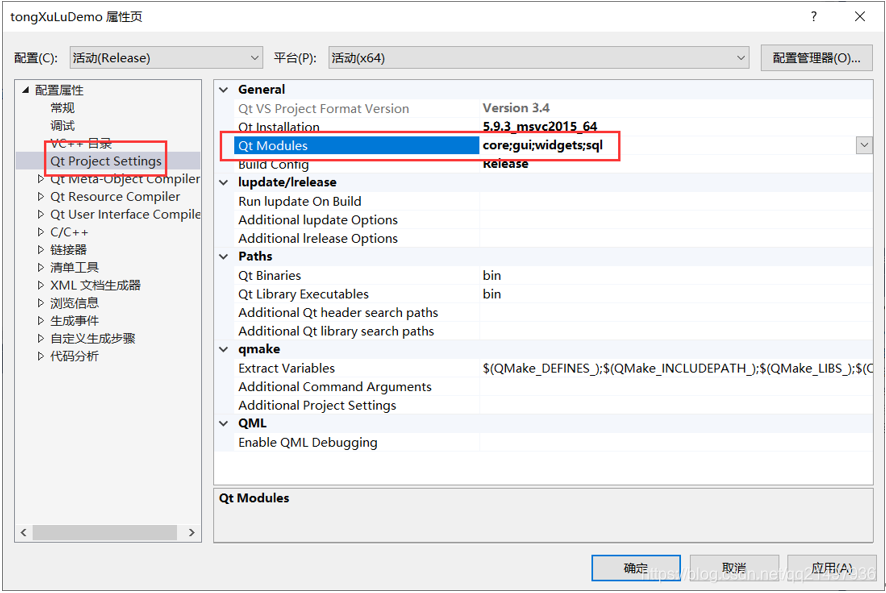The image size is (886, 593).
Task: Expand the Qt Resource Compiler node
Action: [x=41, y=197]
